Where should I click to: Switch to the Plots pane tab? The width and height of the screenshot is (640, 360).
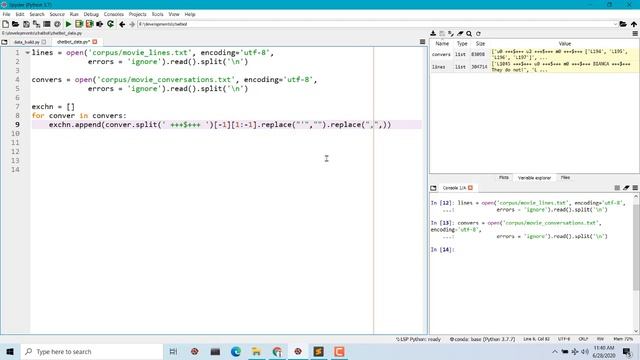click(504, 178)
